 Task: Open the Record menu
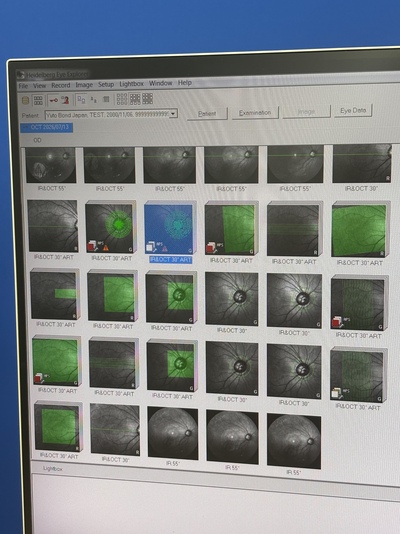click(x=61, y=85)
